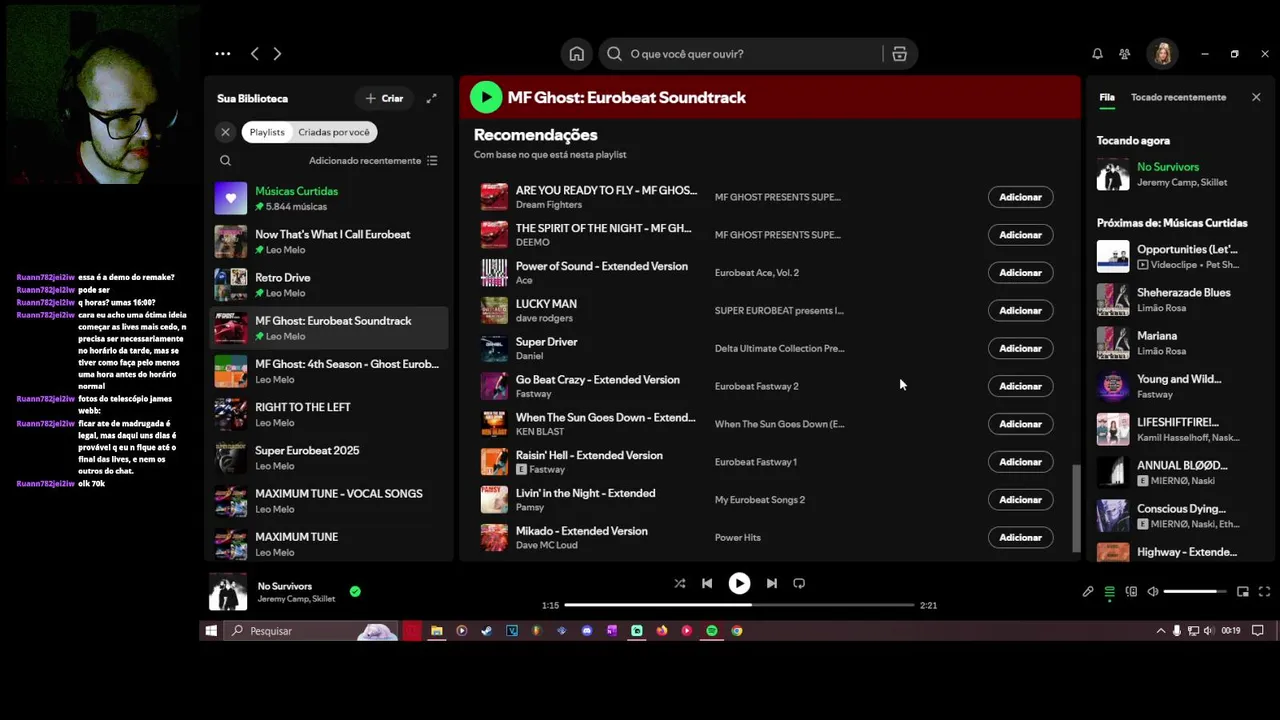Open 'MAXIMUM TUNE - VOCAL SONGS' playlist

[x=328, y=501]
